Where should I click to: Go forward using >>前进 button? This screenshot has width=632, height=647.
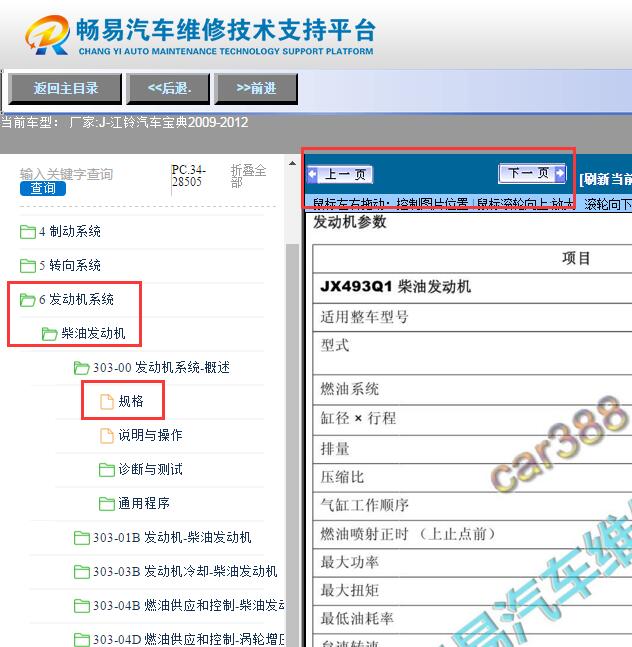pyautogui.click(x=256, y=88)
